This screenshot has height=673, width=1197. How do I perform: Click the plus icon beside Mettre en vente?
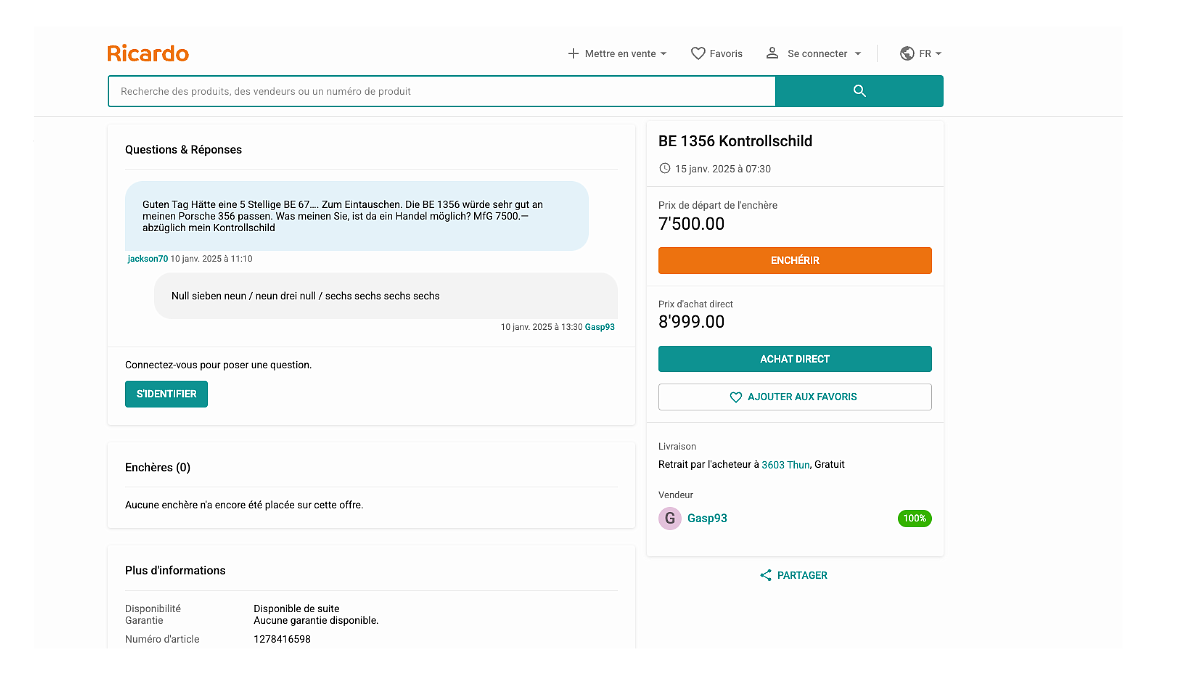pyautogui.click(x=573, y=54)
